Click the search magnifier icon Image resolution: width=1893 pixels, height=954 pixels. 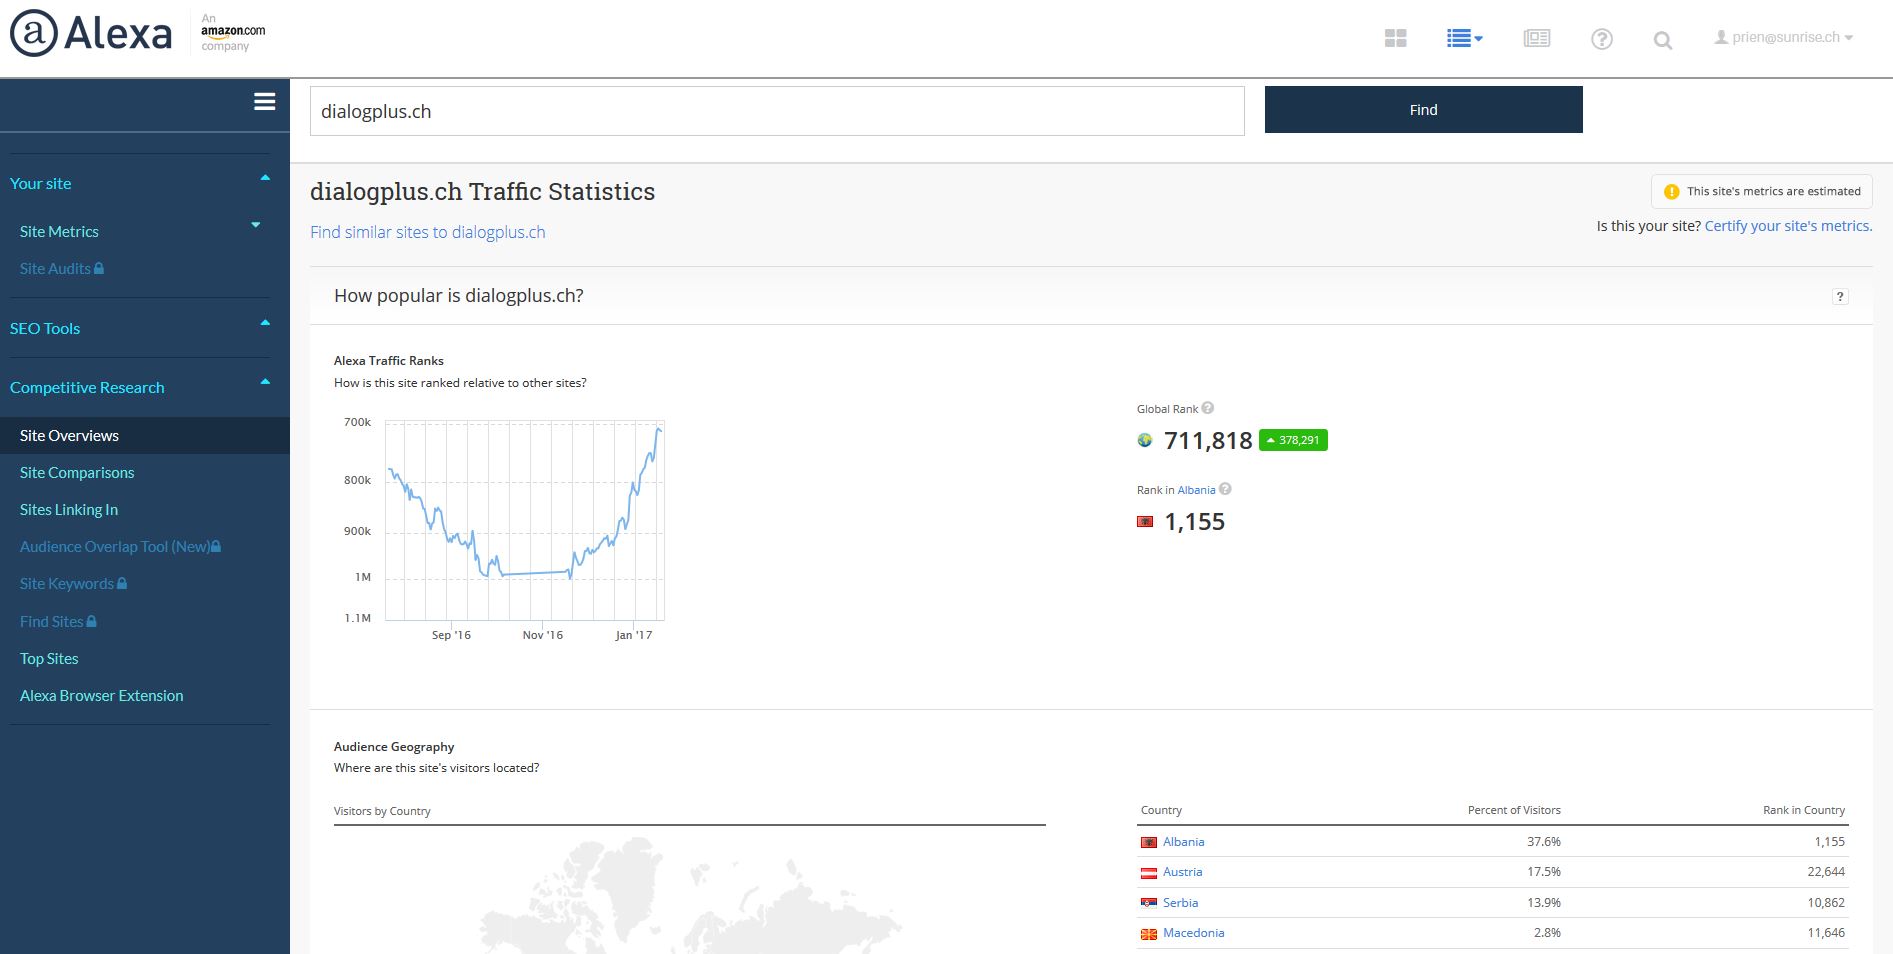point(1662,40)
